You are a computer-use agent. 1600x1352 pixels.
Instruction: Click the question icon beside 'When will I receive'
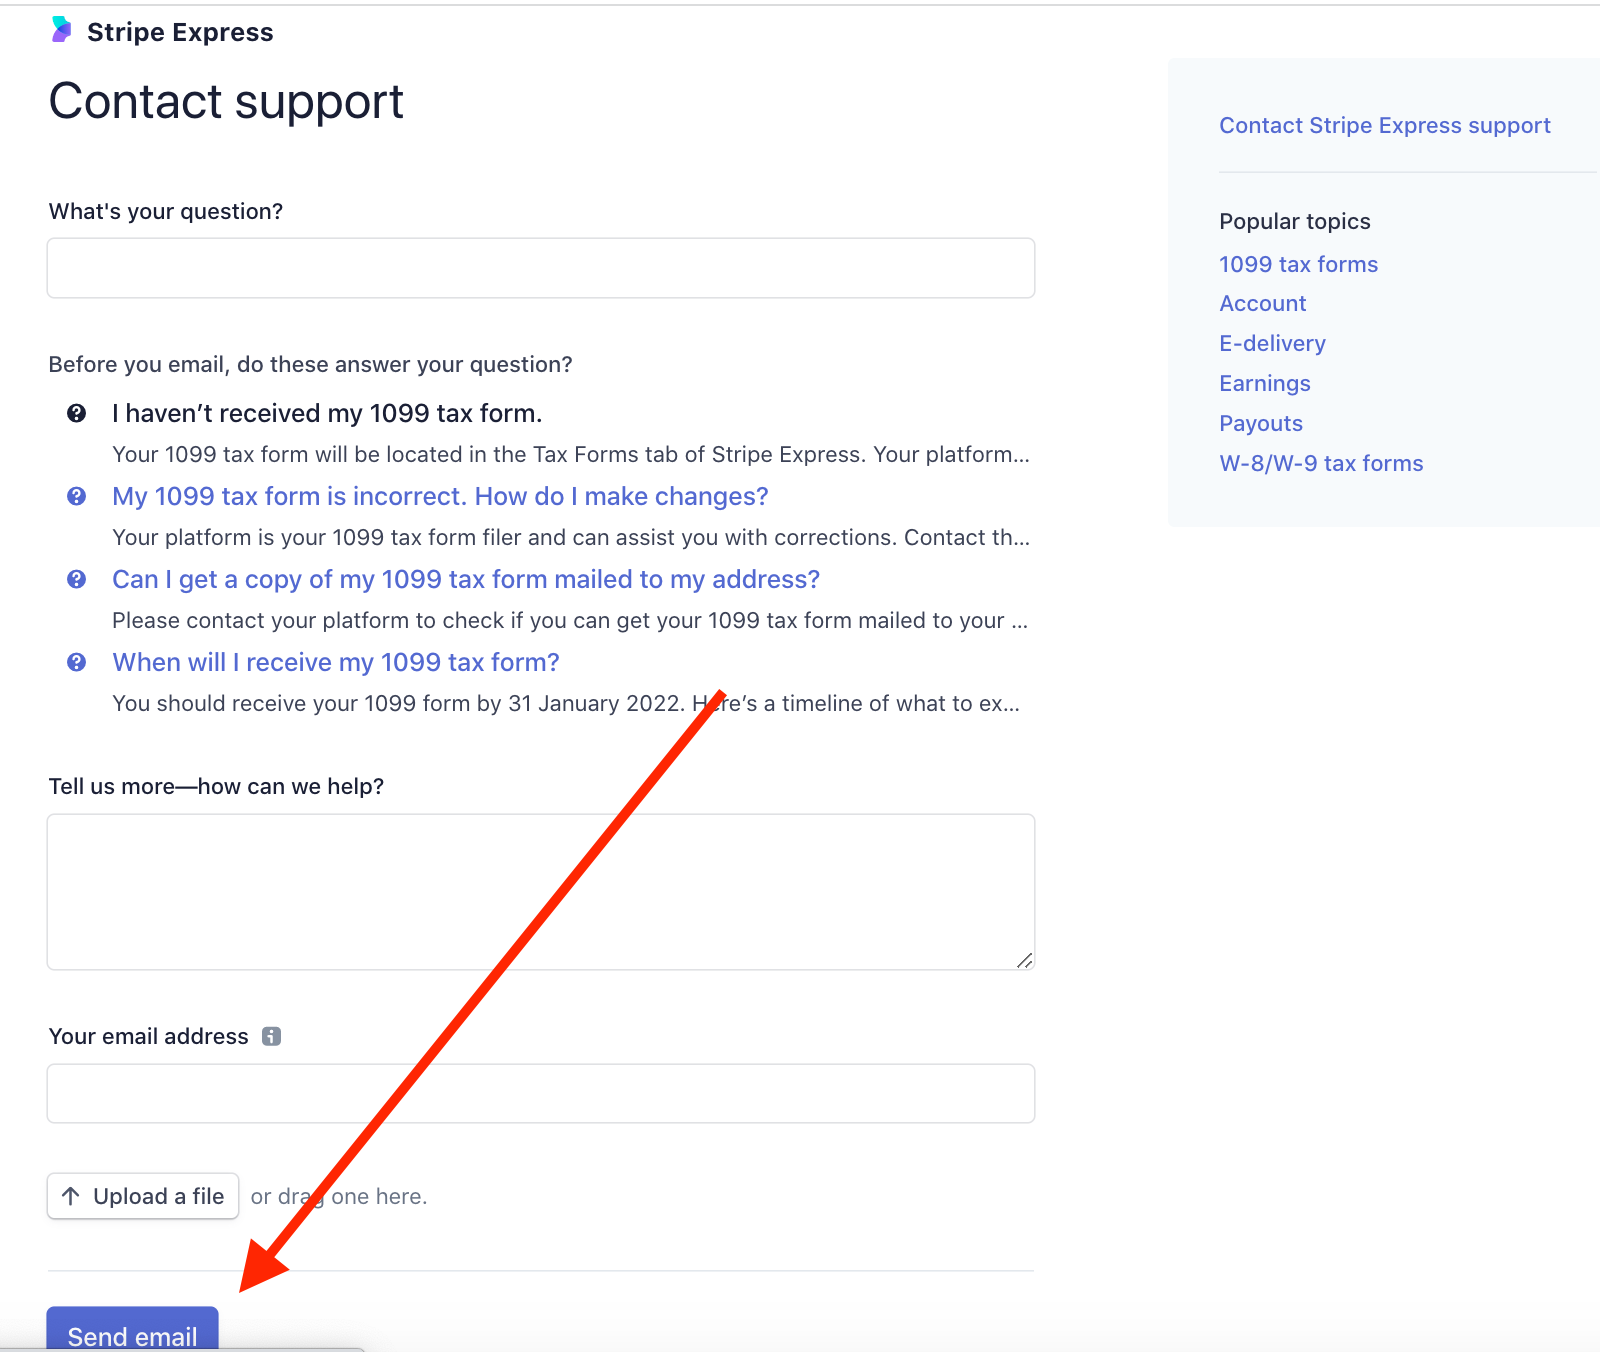[x=76, y=662]
